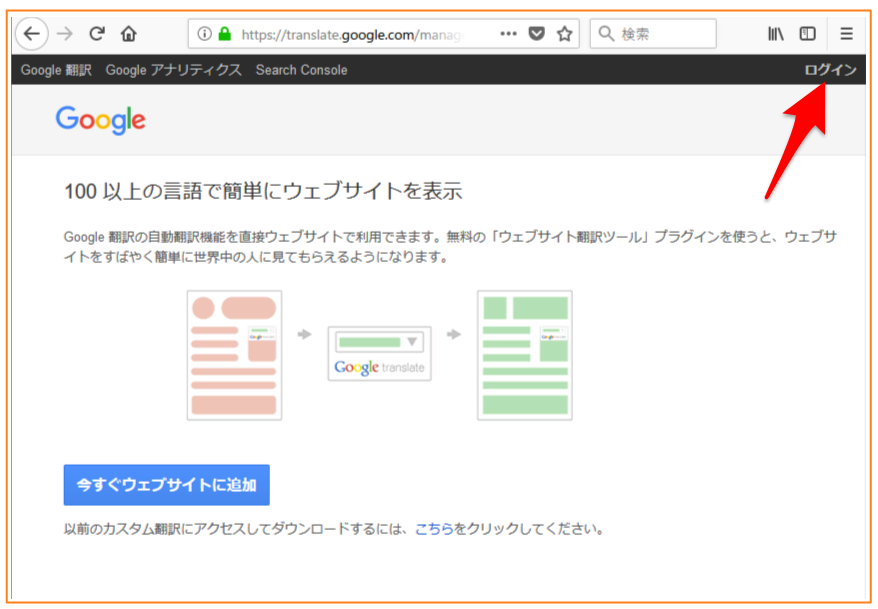The width and height of the screenshot is (878, 609).
Task: Open Search Console in the top navigation
Action: point(301,70)
